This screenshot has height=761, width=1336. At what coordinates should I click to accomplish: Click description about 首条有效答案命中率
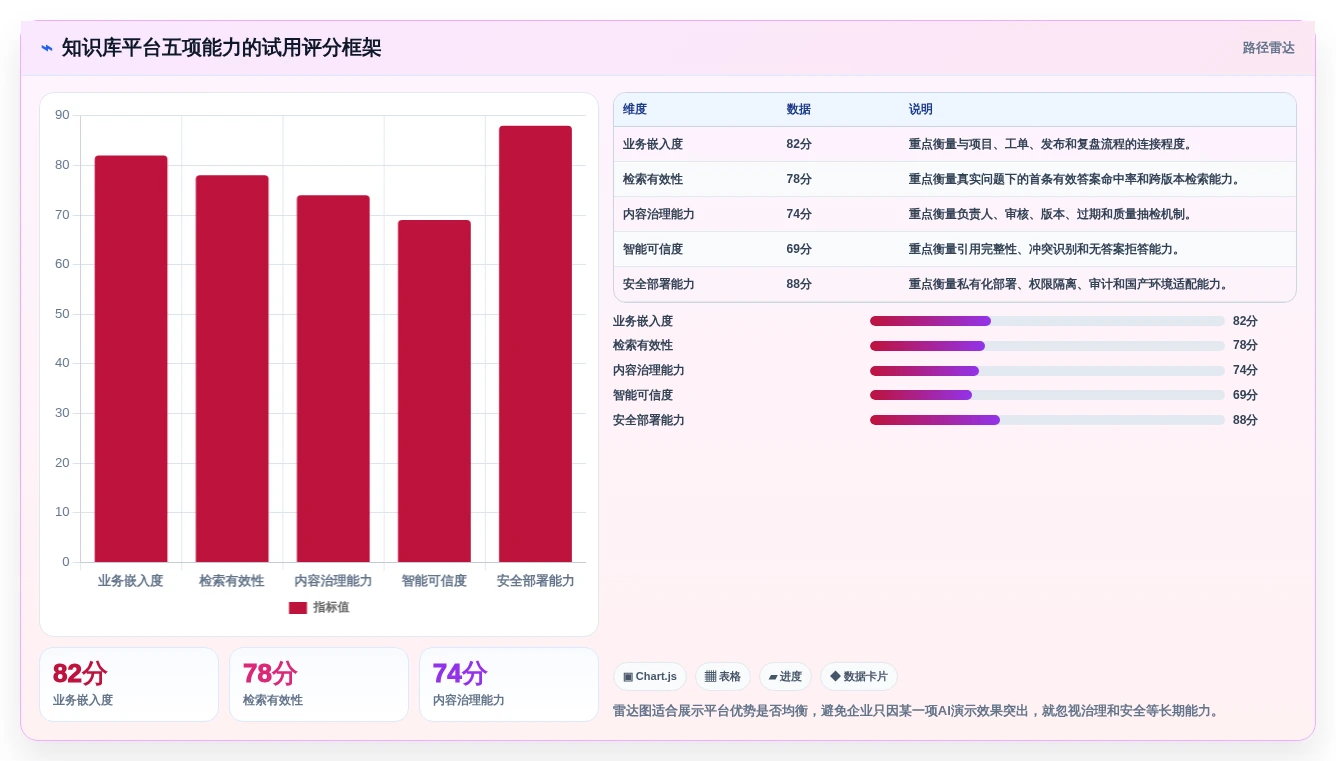[x=1074, y=179]
